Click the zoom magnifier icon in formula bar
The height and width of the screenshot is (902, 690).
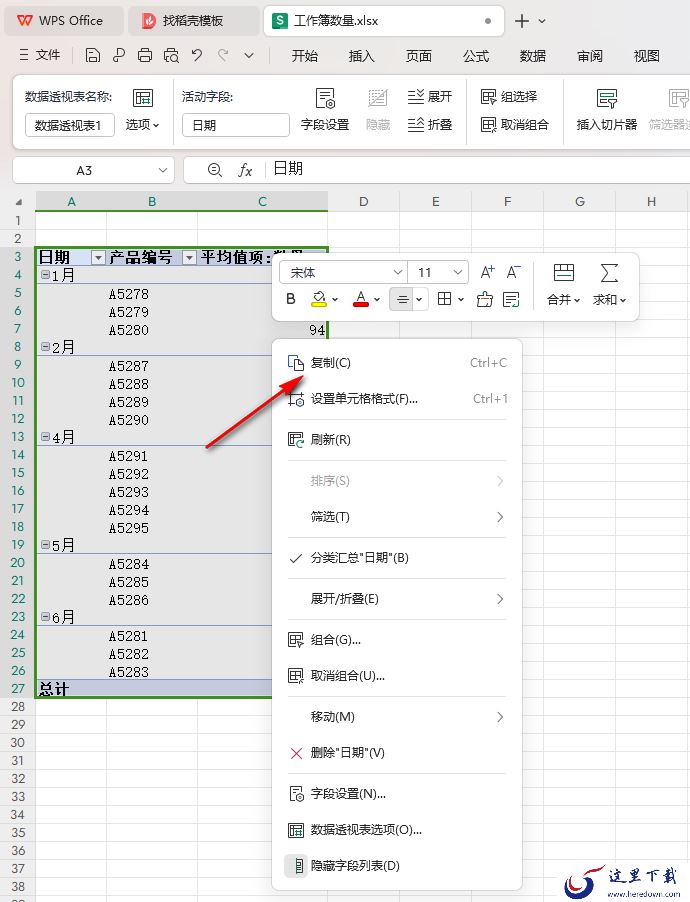click(x=215, y=170)
